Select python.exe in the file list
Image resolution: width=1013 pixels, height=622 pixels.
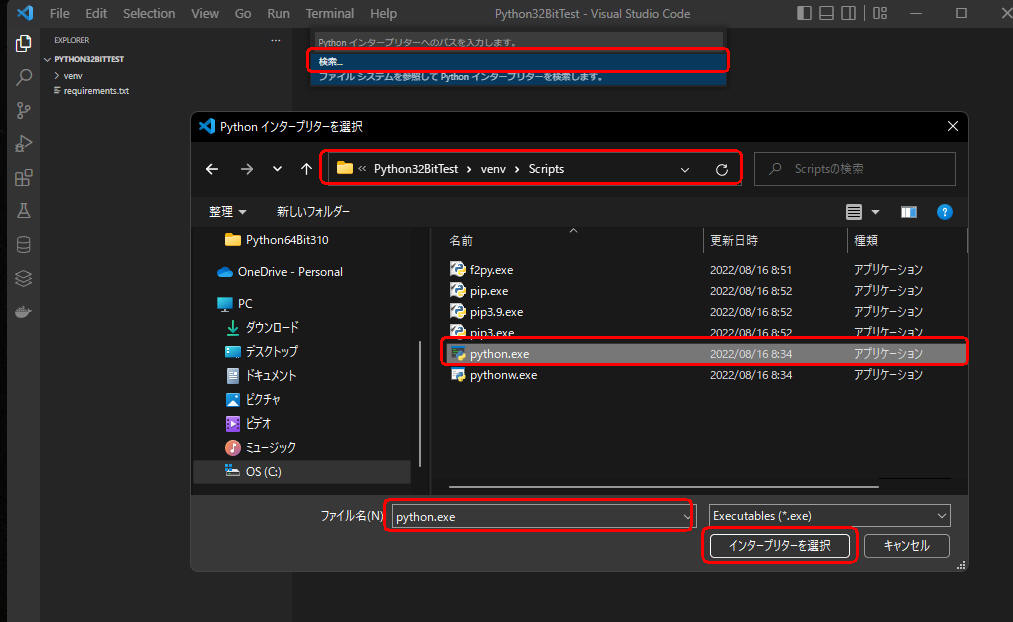click(704, 354)
